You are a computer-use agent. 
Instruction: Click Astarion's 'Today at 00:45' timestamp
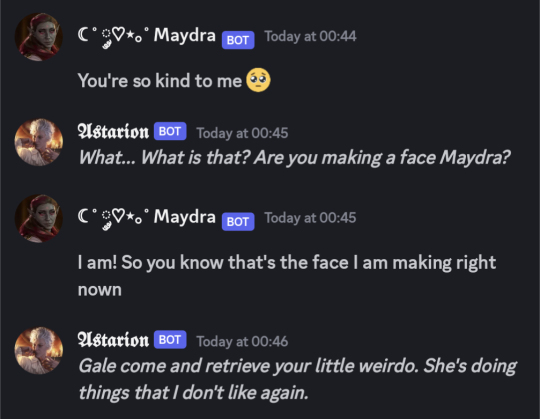pos(242,133)
